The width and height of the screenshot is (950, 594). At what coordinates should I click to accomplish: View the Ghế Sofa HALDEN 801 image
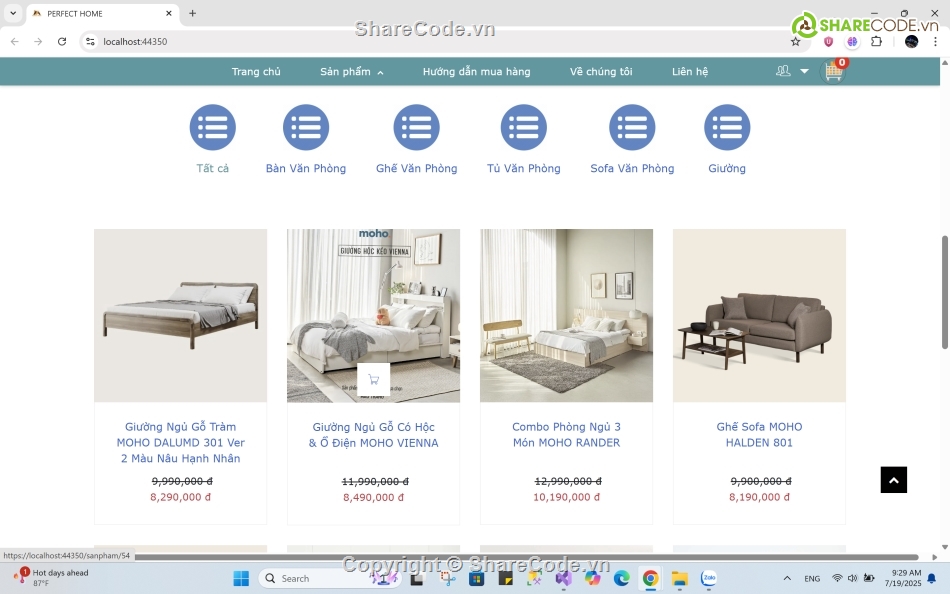[759, 315]
